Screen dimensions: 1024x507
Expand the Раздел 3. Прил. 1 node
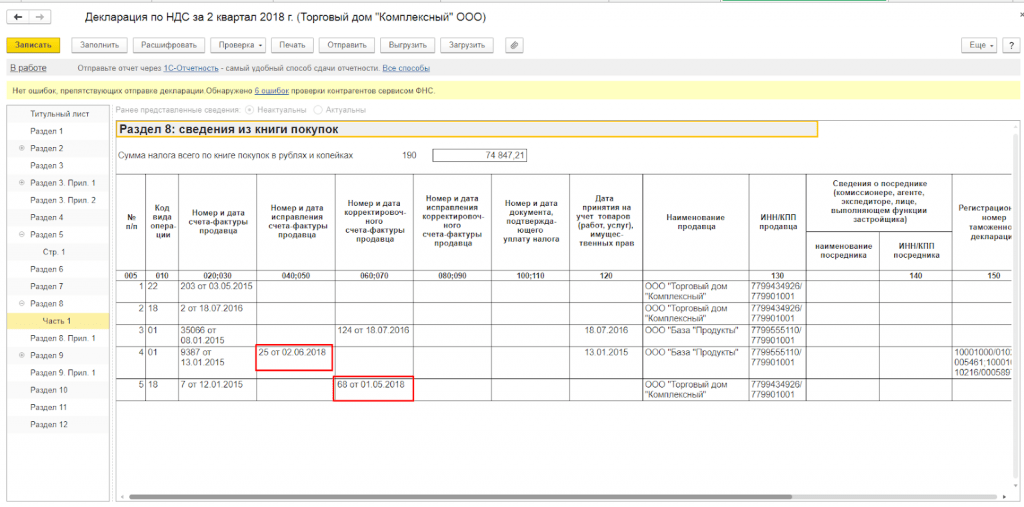pos(22,182)
